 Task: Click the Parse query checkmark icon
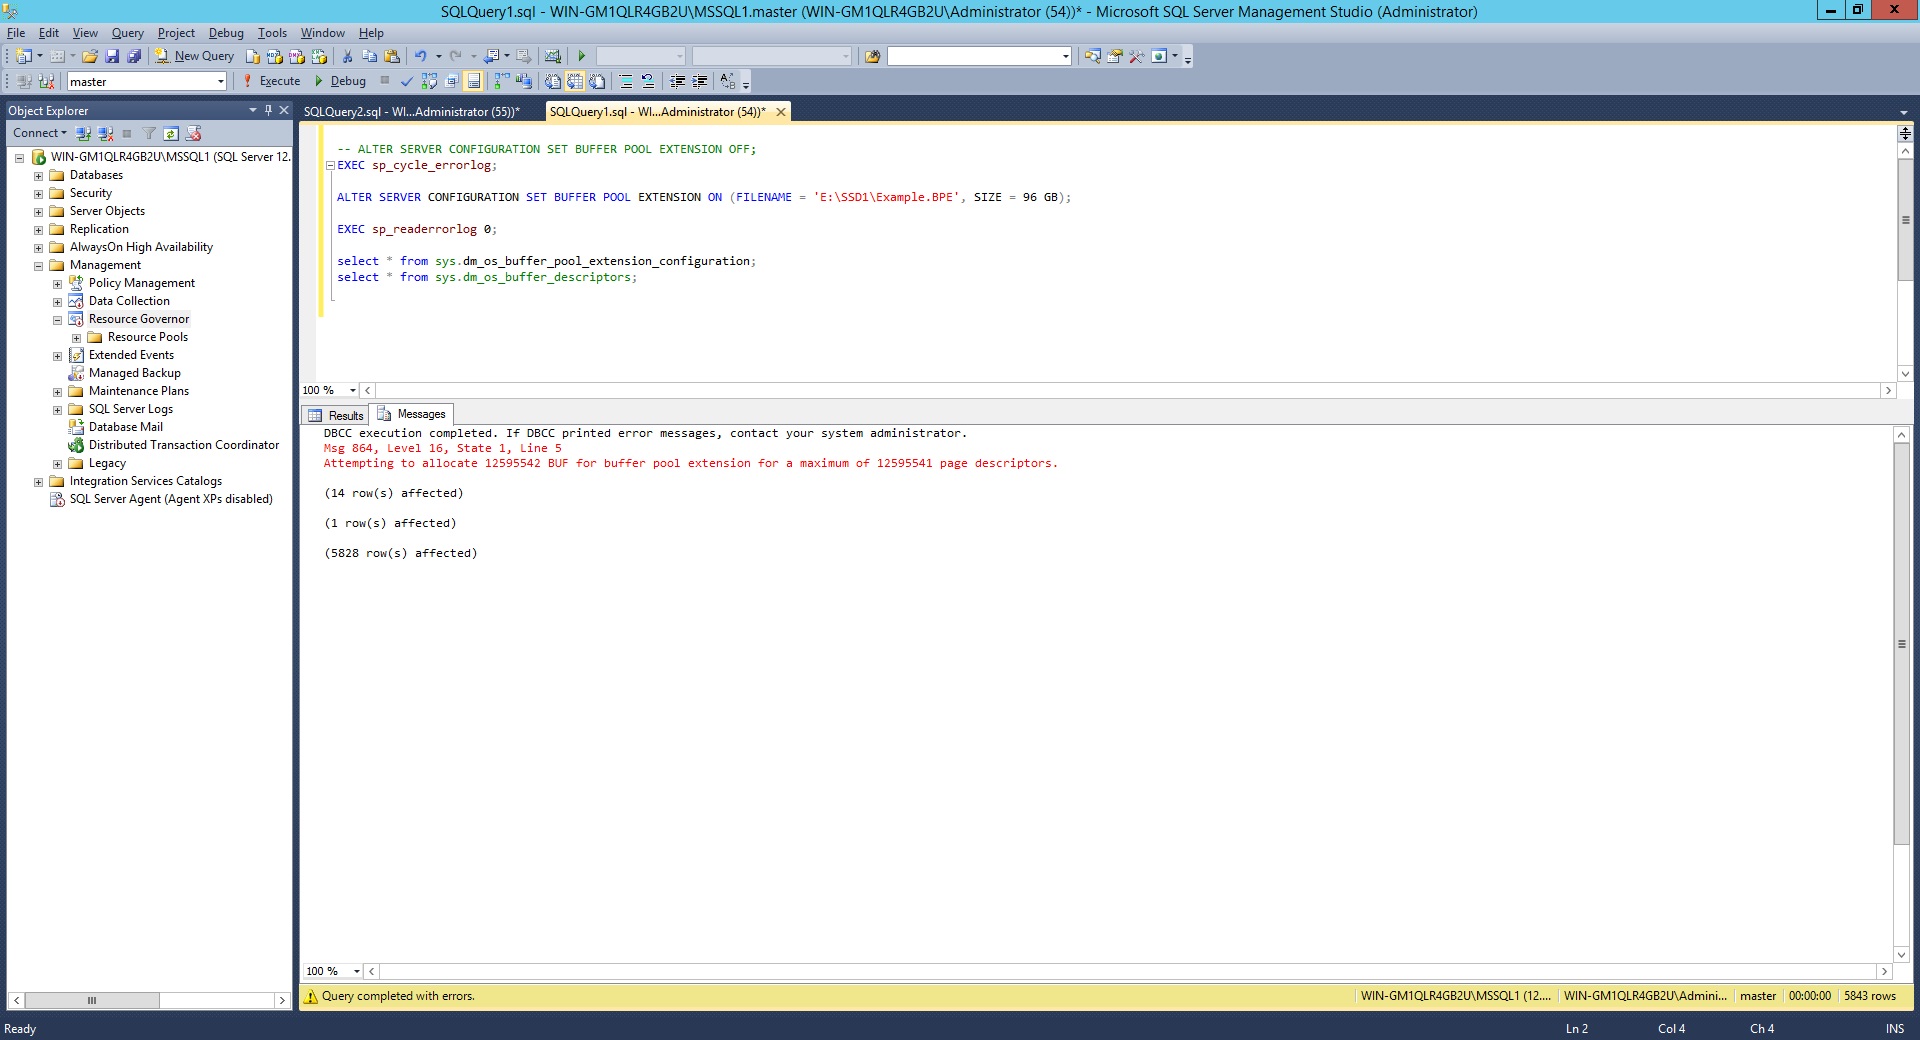(x=406, y=81)
